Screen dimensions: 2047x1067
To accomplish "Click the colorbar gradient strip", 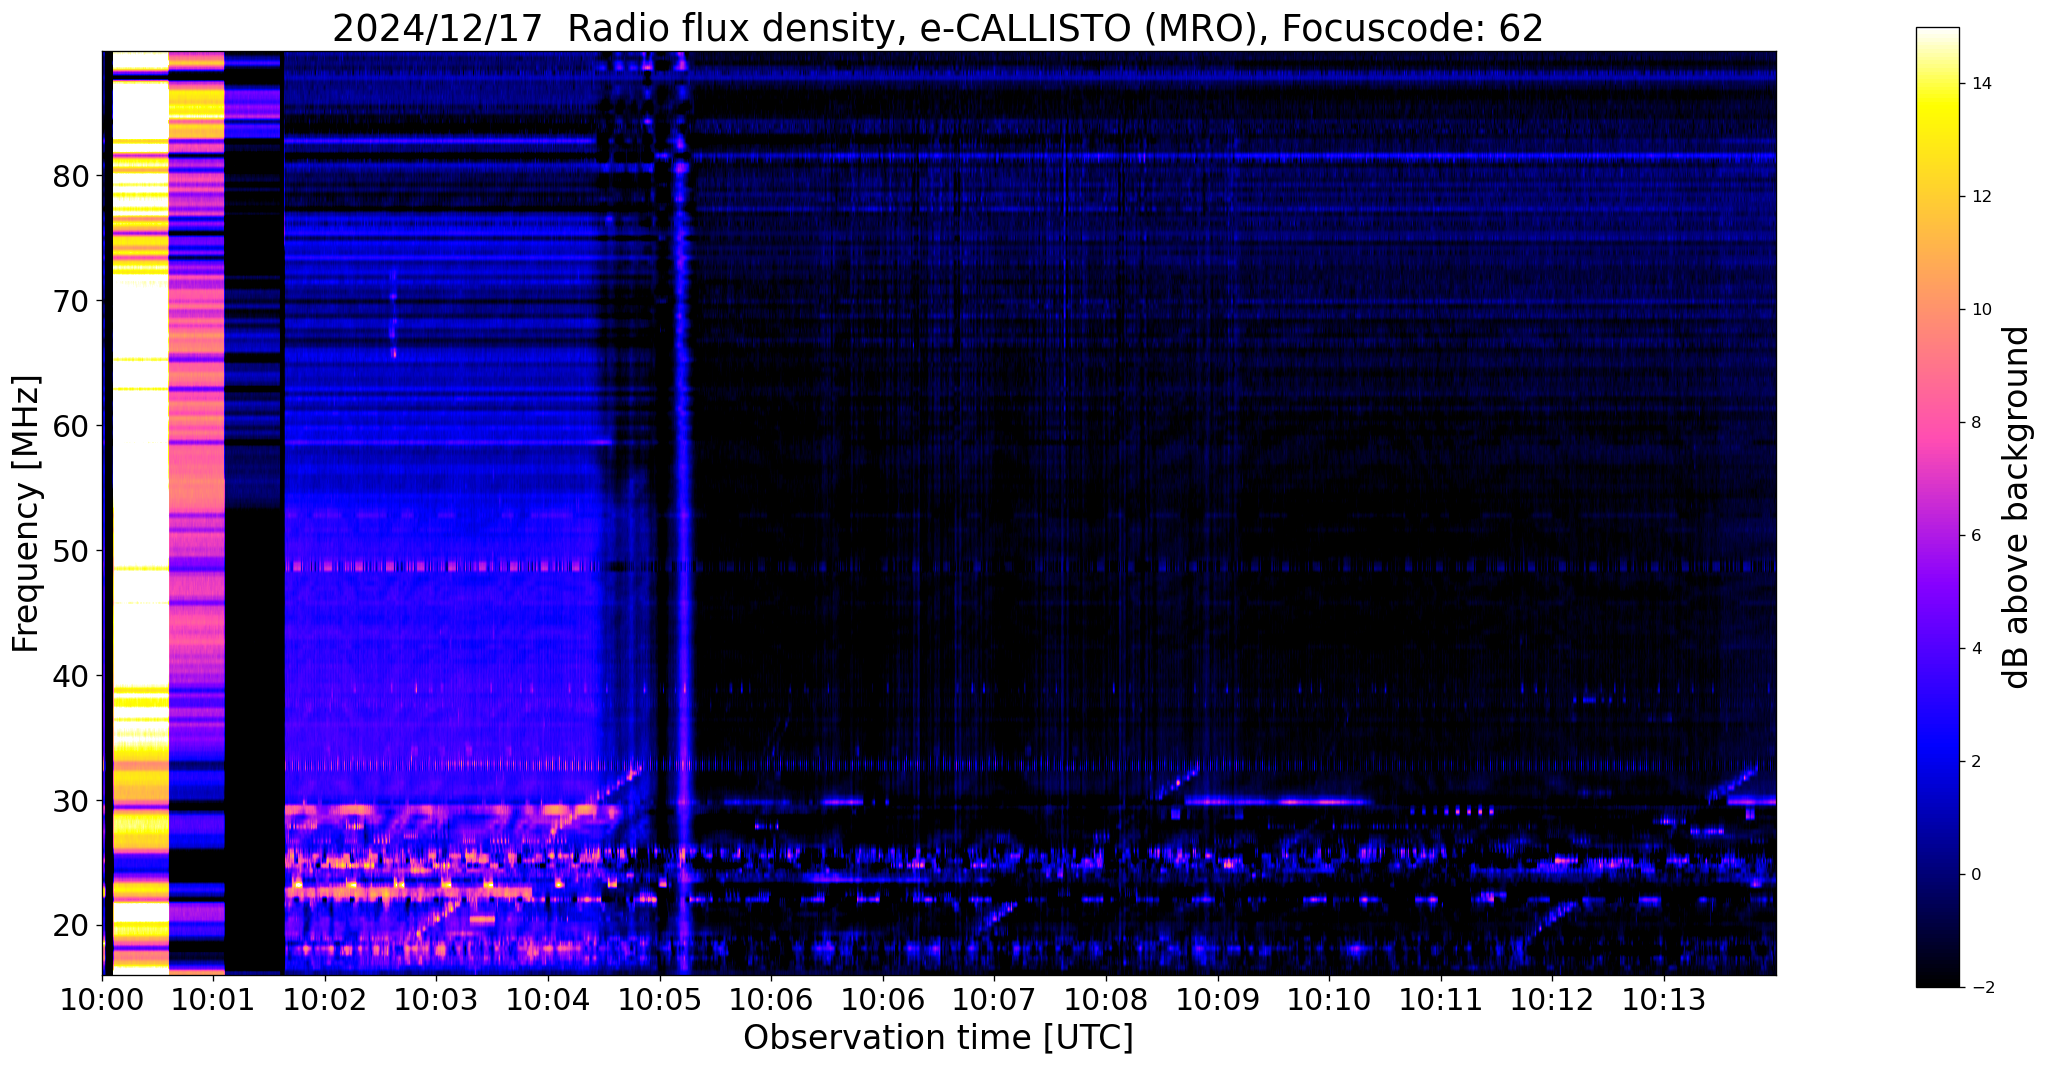I will pos(1937,507).
